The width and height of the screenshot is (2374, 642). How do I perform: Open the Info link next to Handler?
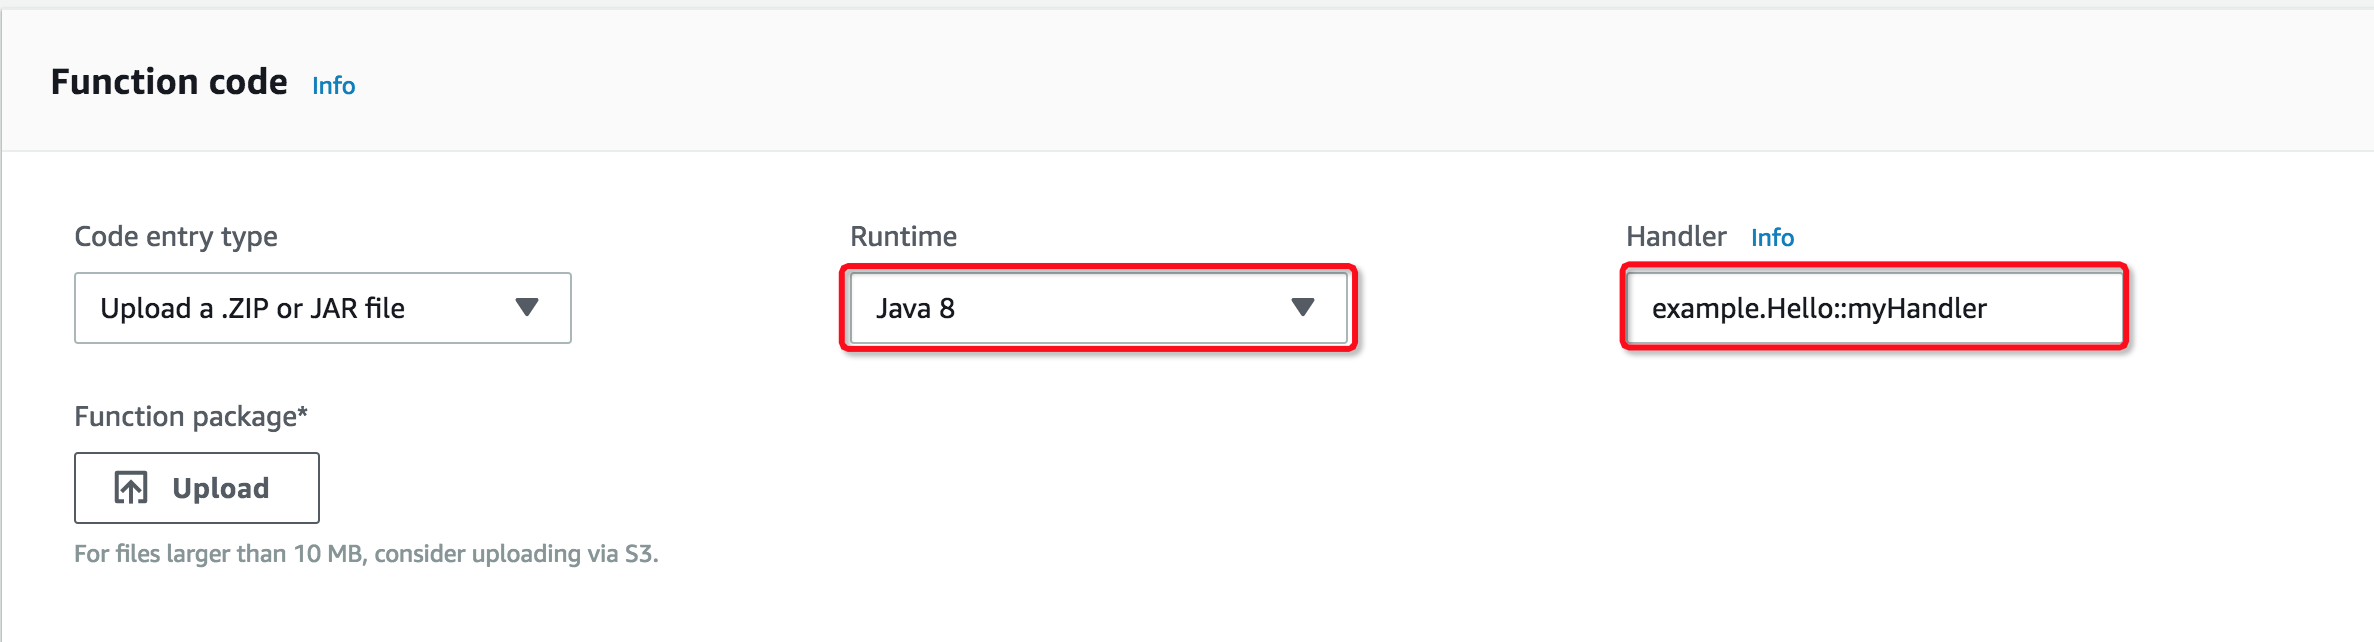[1772, 238]
